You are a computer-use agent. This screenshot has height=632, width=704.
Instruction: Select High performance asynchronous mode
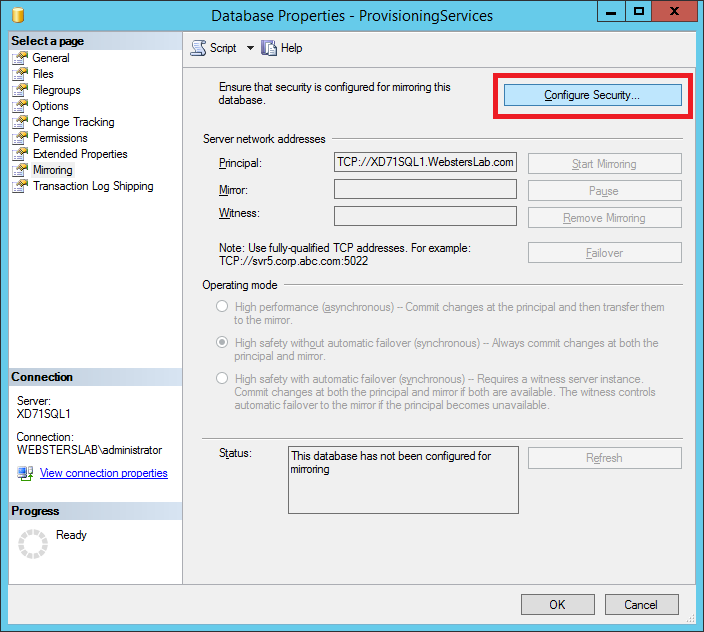[x=222, y=307]
